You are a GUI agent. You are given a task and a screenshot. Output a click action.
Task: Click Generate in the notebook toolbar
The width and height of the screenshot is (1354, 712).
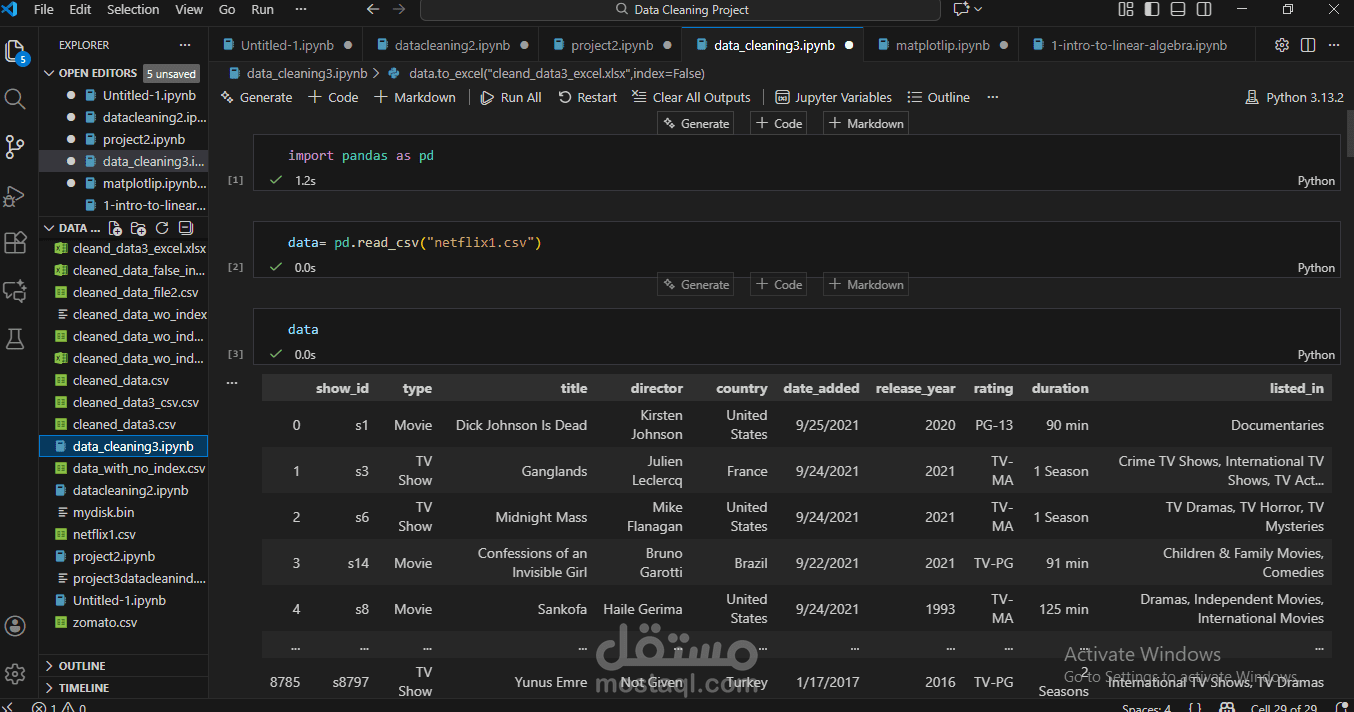[x=255, y=97]
